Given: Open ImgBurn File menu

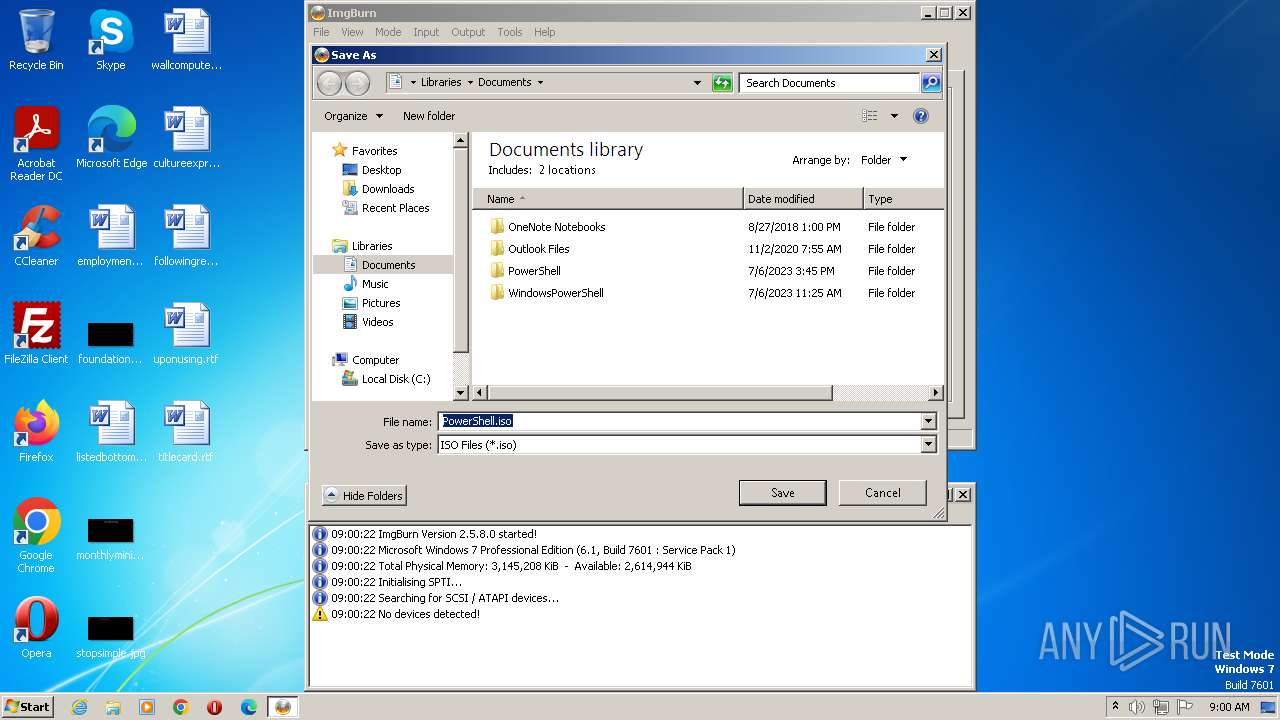Looking at the screenshot, I should tap(321, 32).
